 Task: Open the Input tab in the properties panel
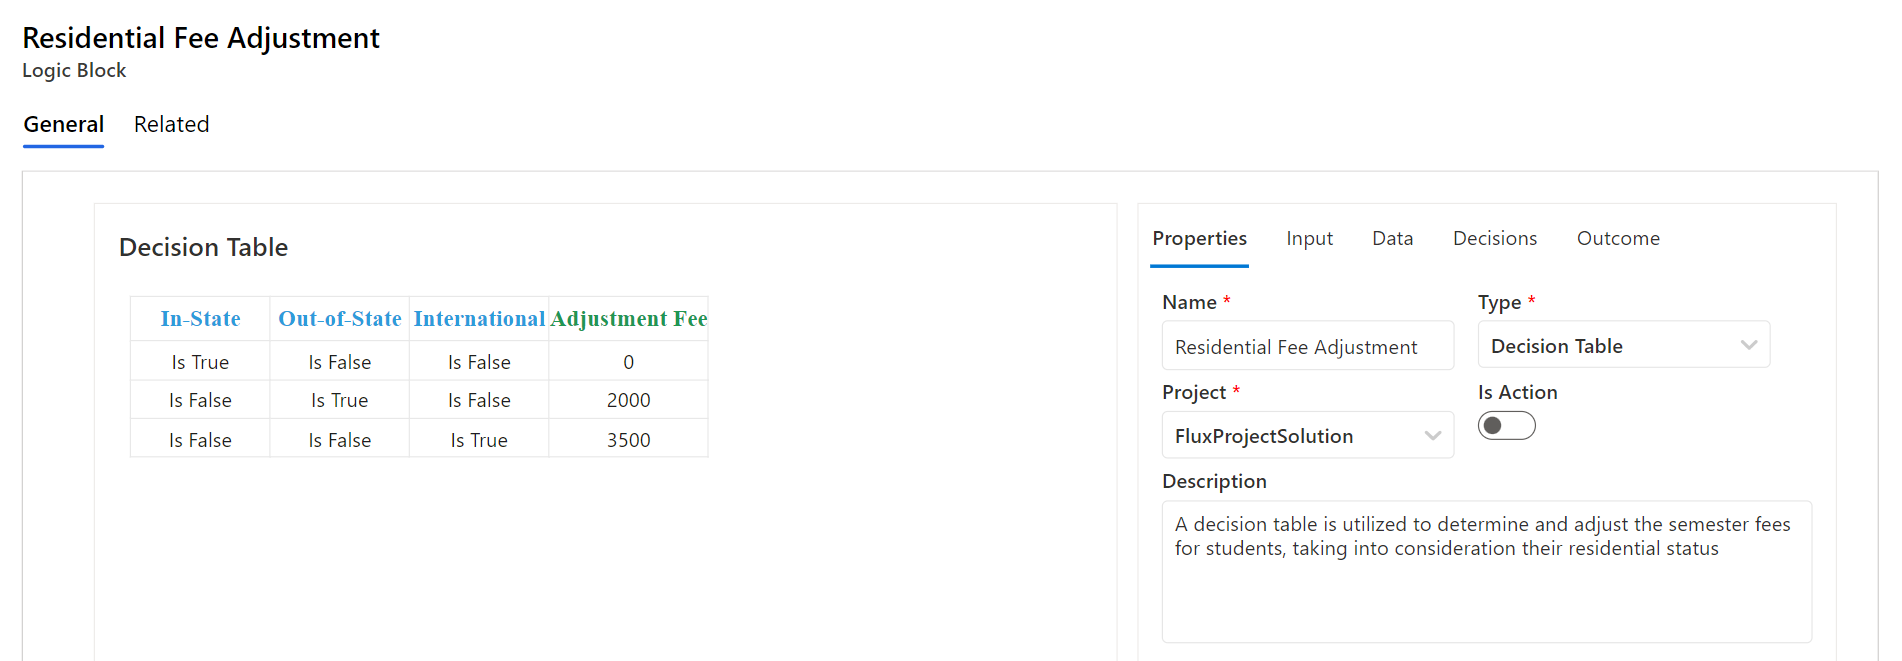coord(1309,238)
